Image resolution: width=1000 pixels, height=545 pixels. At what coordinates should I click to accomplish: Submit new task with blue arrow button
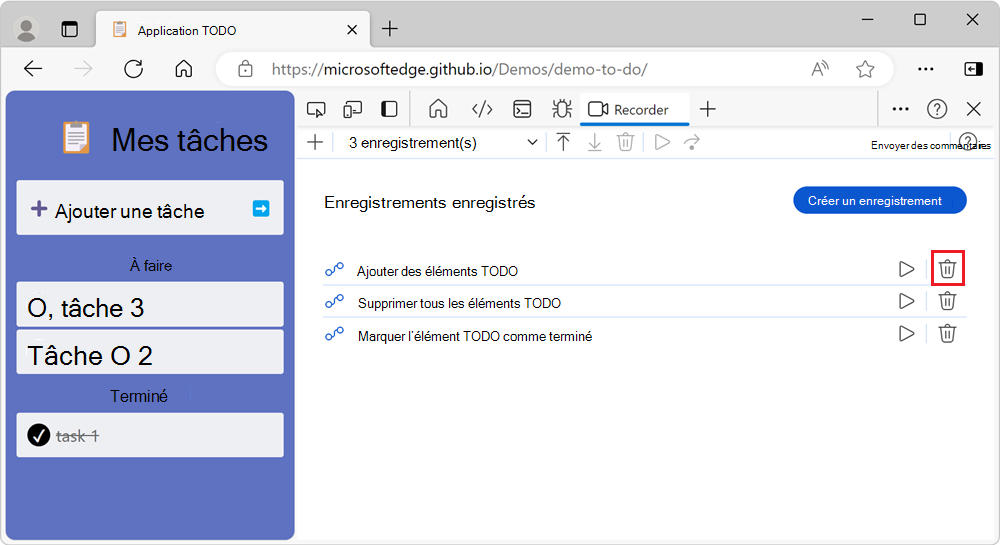pyautogui.click(x=261, y=208)
